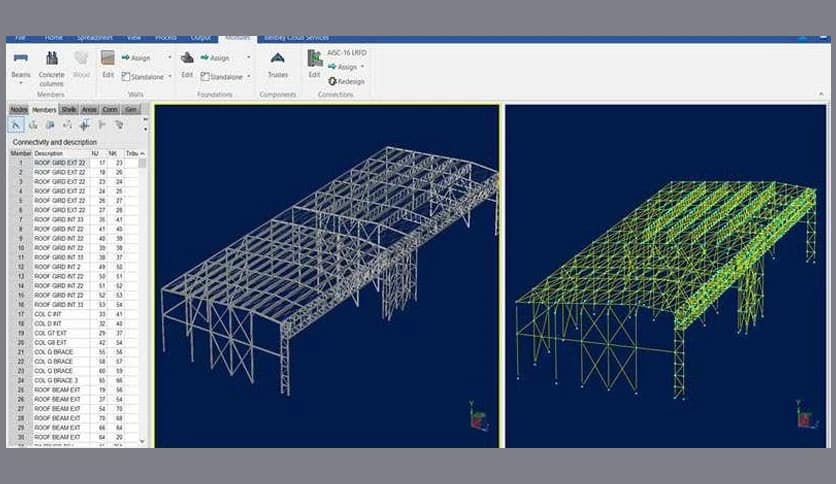
Task: Expand the Foundations Standalone dropdown arrow
Action: [x=249, y=76]
